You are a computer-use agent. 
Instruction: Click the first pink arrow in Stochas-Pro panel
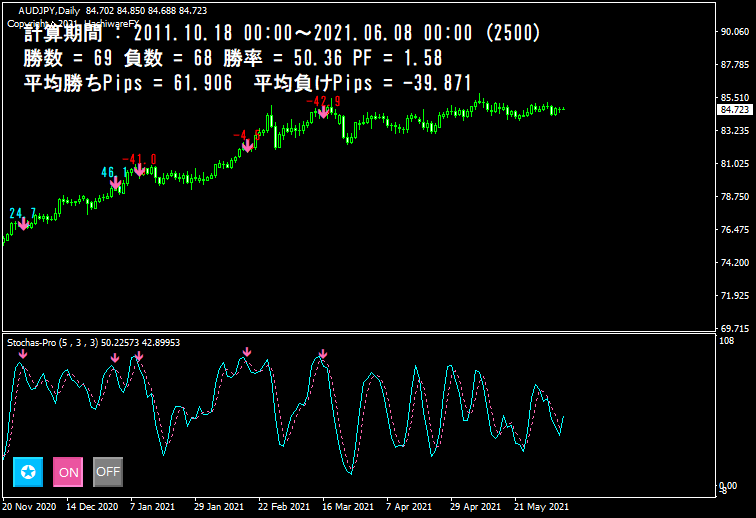pyautogui.click(x=23, y=353)
